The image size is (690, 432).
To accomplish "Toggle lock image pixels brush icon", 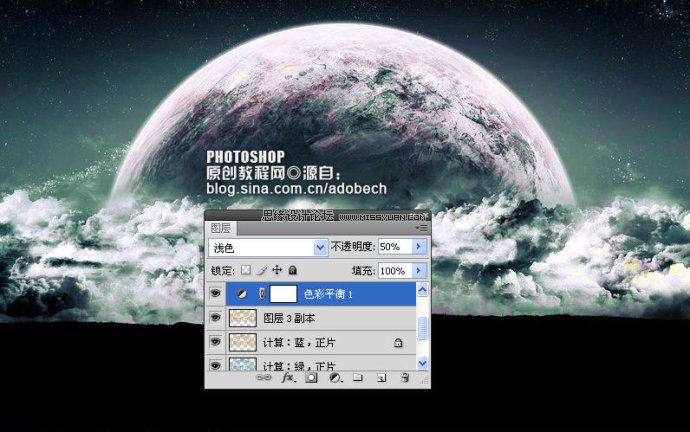I will tap(261, 270).
